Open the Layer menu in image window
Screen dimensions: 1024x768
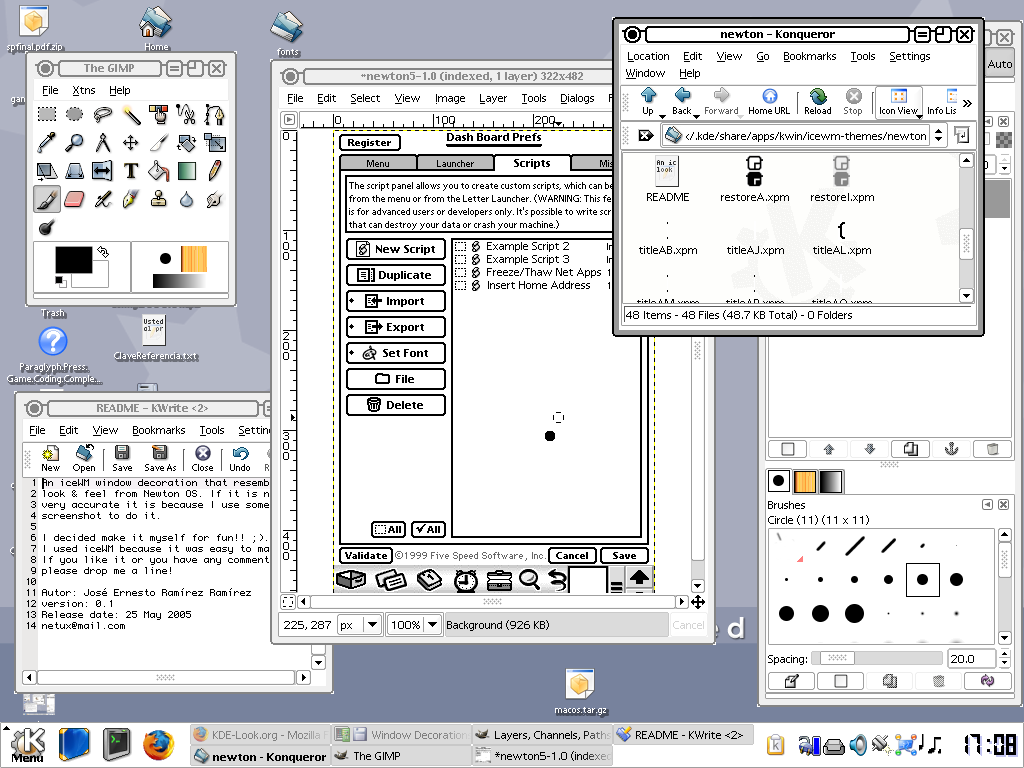pos(493,98)
